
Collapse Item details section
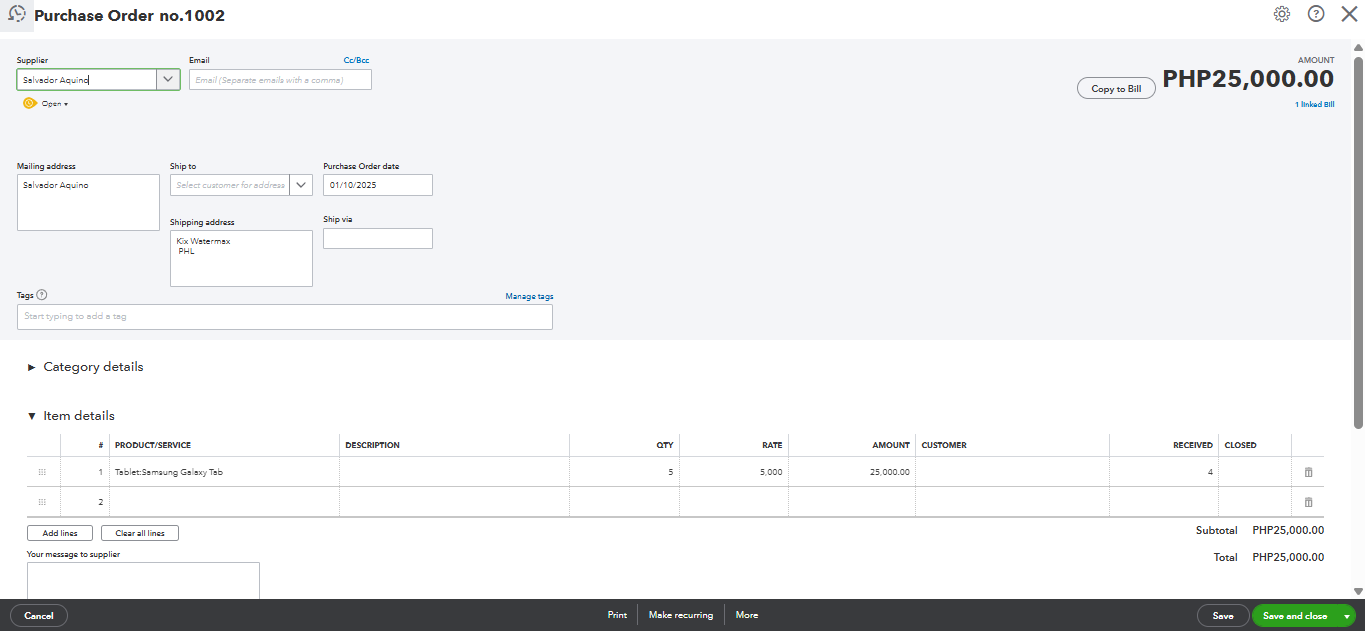click(32, 416)
